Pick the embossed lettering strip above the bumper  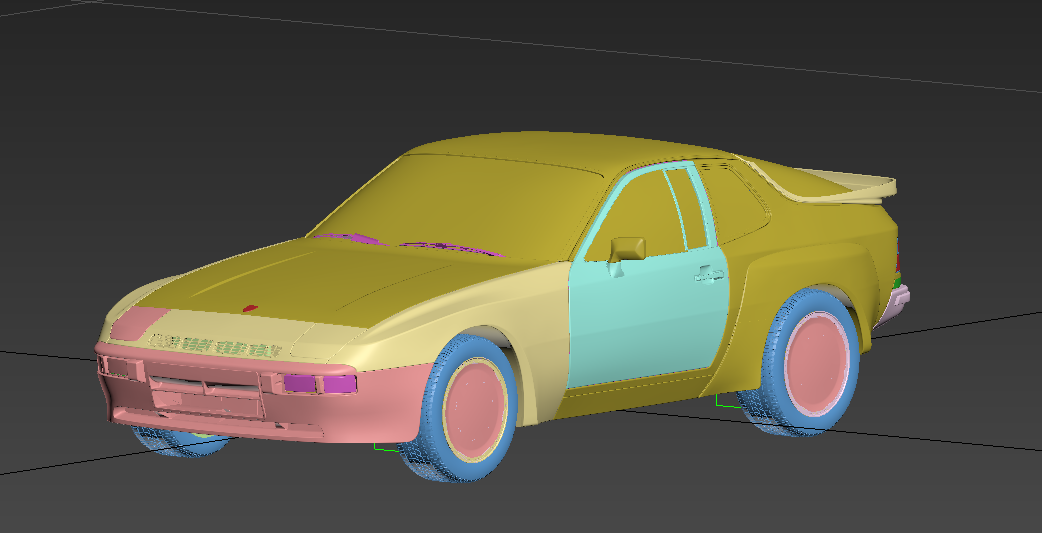tap(214, 346)
